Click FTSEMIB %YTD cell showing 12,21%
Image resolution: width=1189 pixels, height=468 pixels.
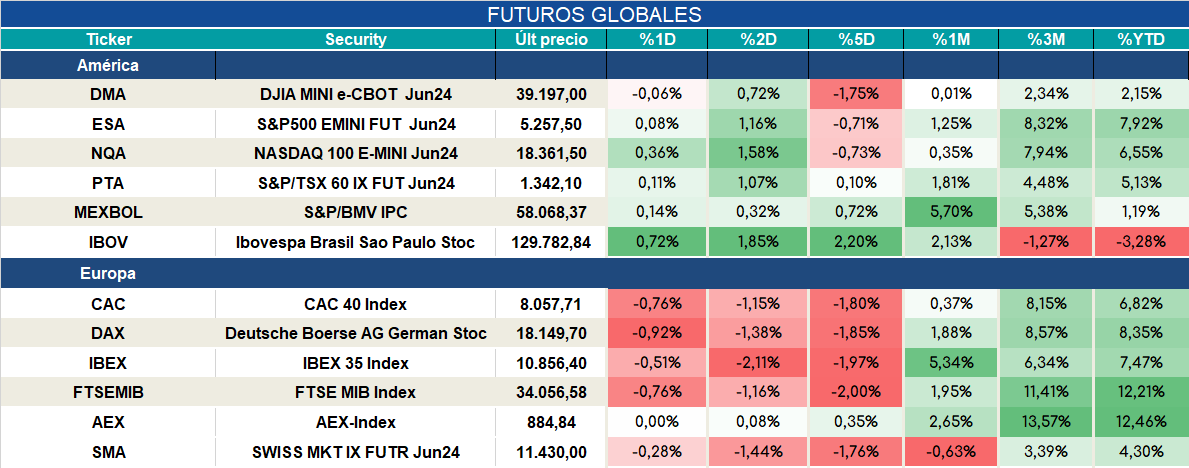(x=1140, y=393)
